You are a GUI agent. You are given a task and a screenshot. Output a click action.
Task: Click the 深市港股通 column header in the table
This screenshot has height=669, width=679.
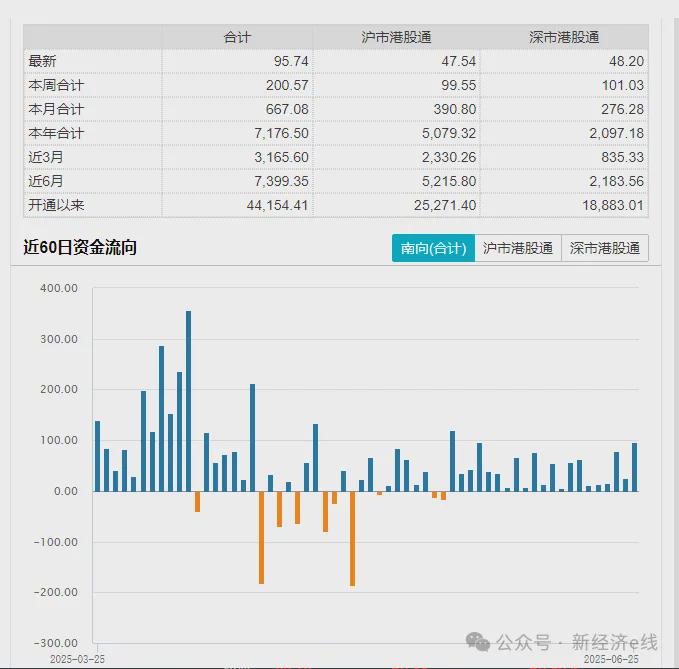(564, 37)
